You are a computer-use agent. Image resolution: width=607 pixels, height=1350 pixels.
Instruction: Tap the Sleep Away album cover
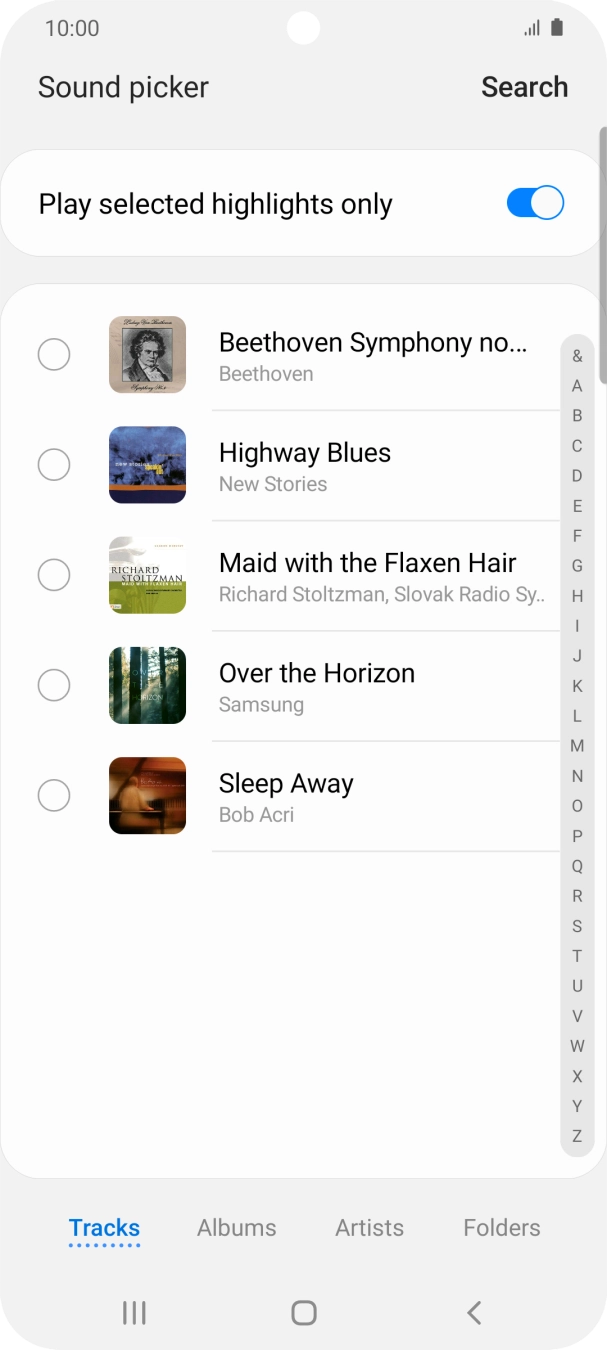click(x=147, y=795)
